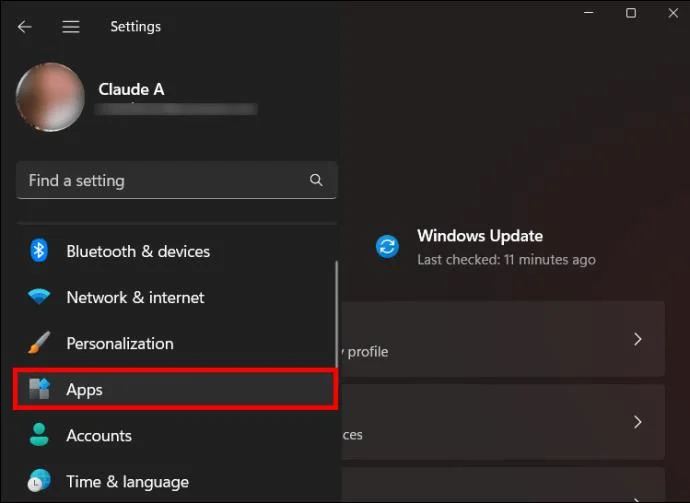Expand the profile card chevron
690x503 pixels.
pyautogui.click(x=638, y=339)
